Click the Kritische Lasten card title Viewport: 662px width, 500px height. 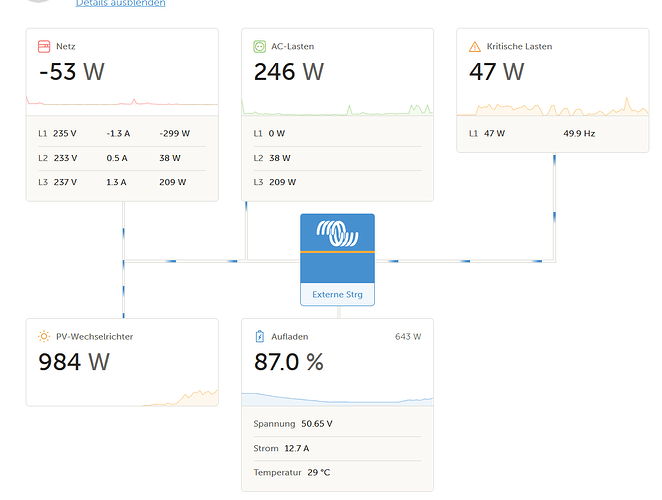[x=519, y=46]
